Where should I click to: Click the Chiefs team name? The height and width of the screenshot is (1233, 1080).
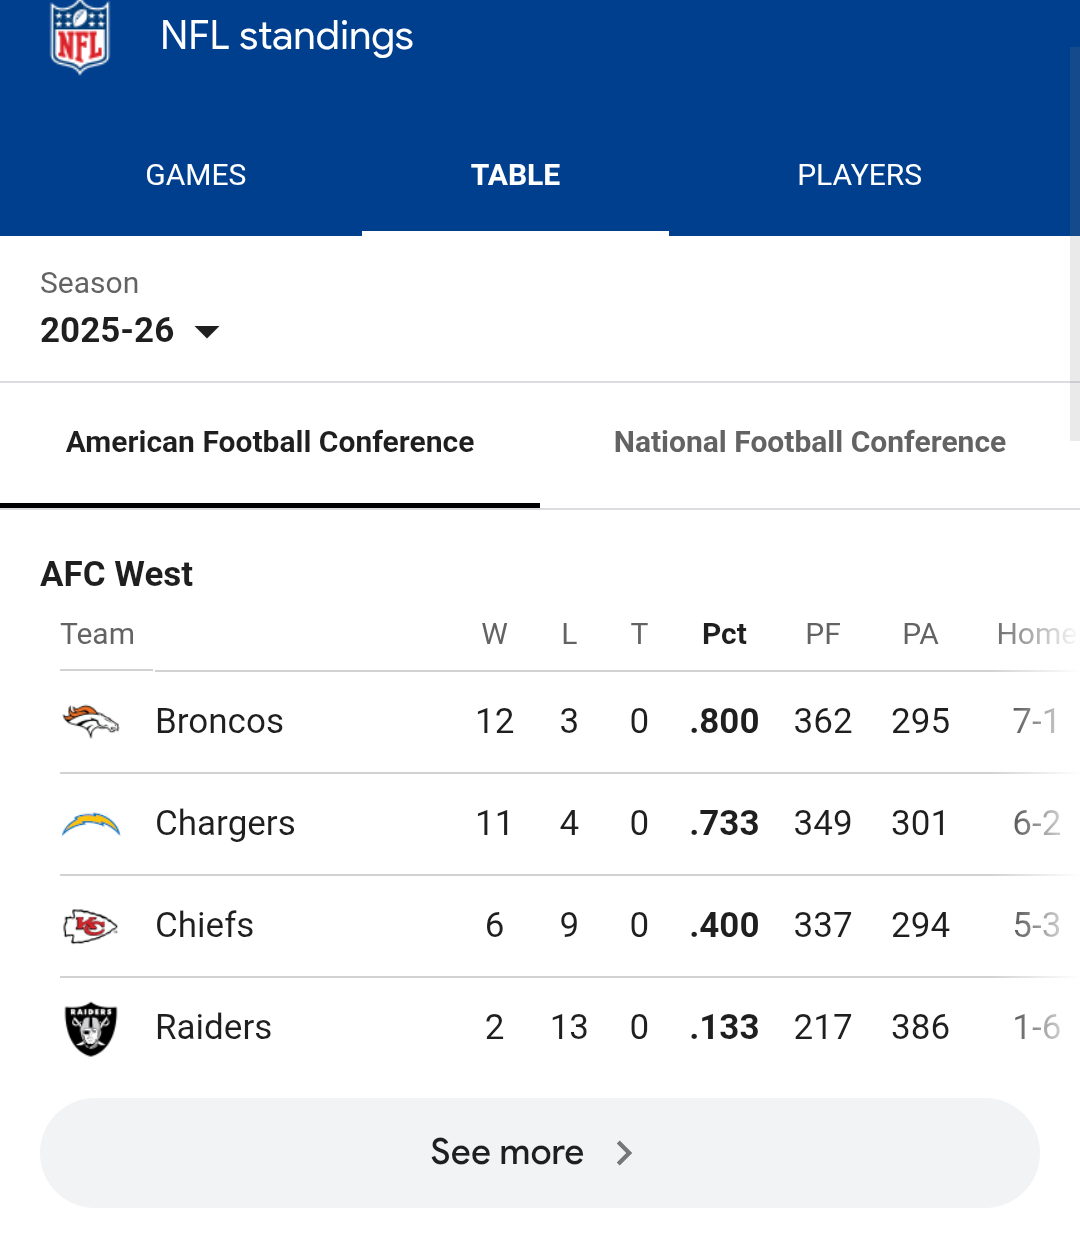(x=204, y=925)
